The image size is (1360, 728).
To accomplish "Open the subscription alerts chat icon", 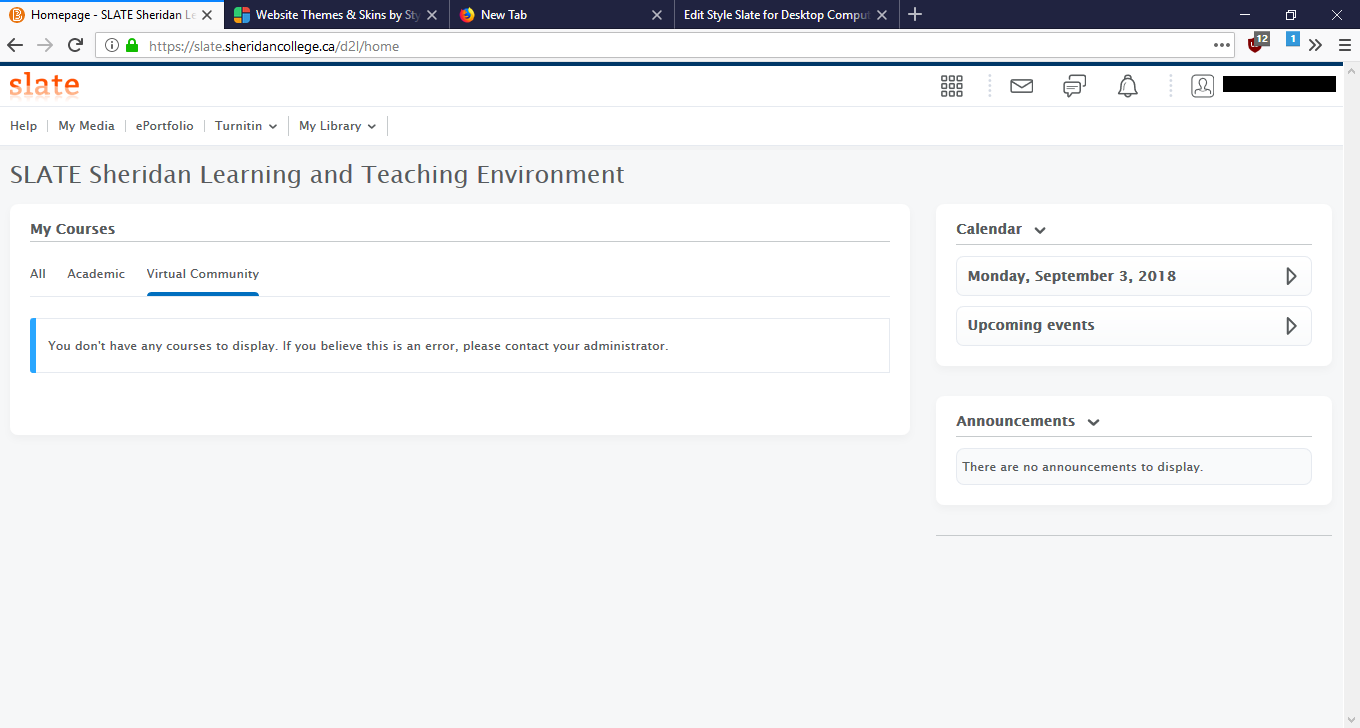I will point(1074,86).
